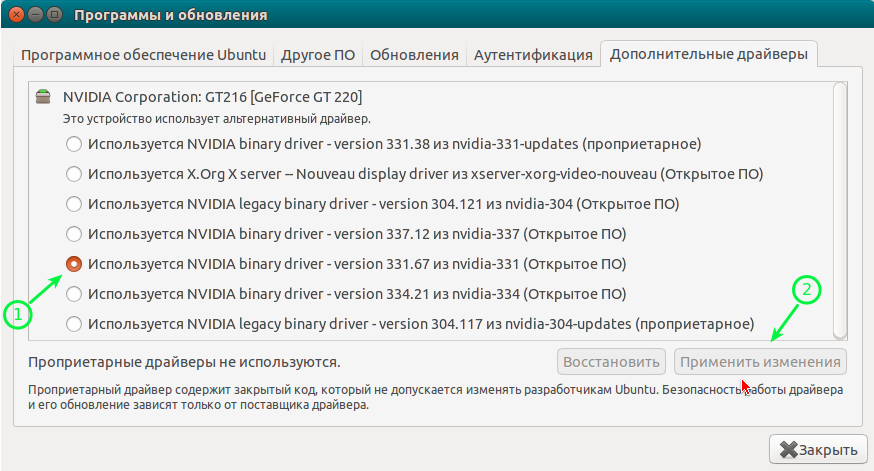Click the driver list vertical scrollbar

840,211
